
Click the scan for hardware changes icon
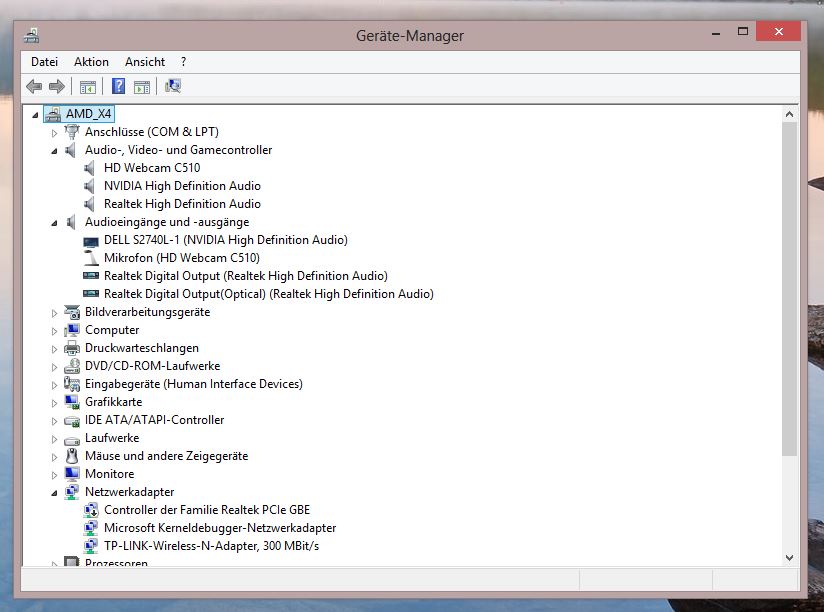click(173, 86)
